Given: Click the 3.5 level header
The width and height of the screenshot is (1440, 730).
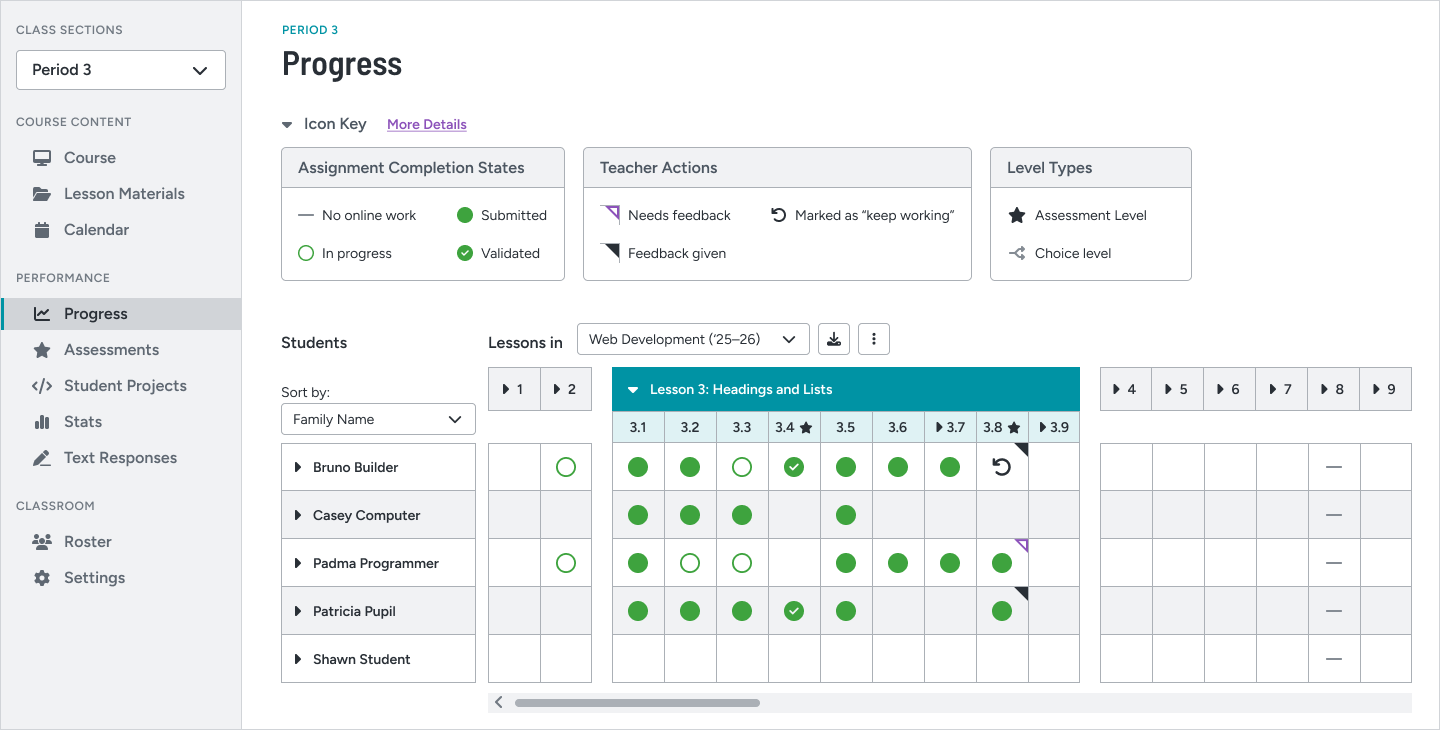Looking at the screenshot, I should pyautogui.click(x=846, y=427).
